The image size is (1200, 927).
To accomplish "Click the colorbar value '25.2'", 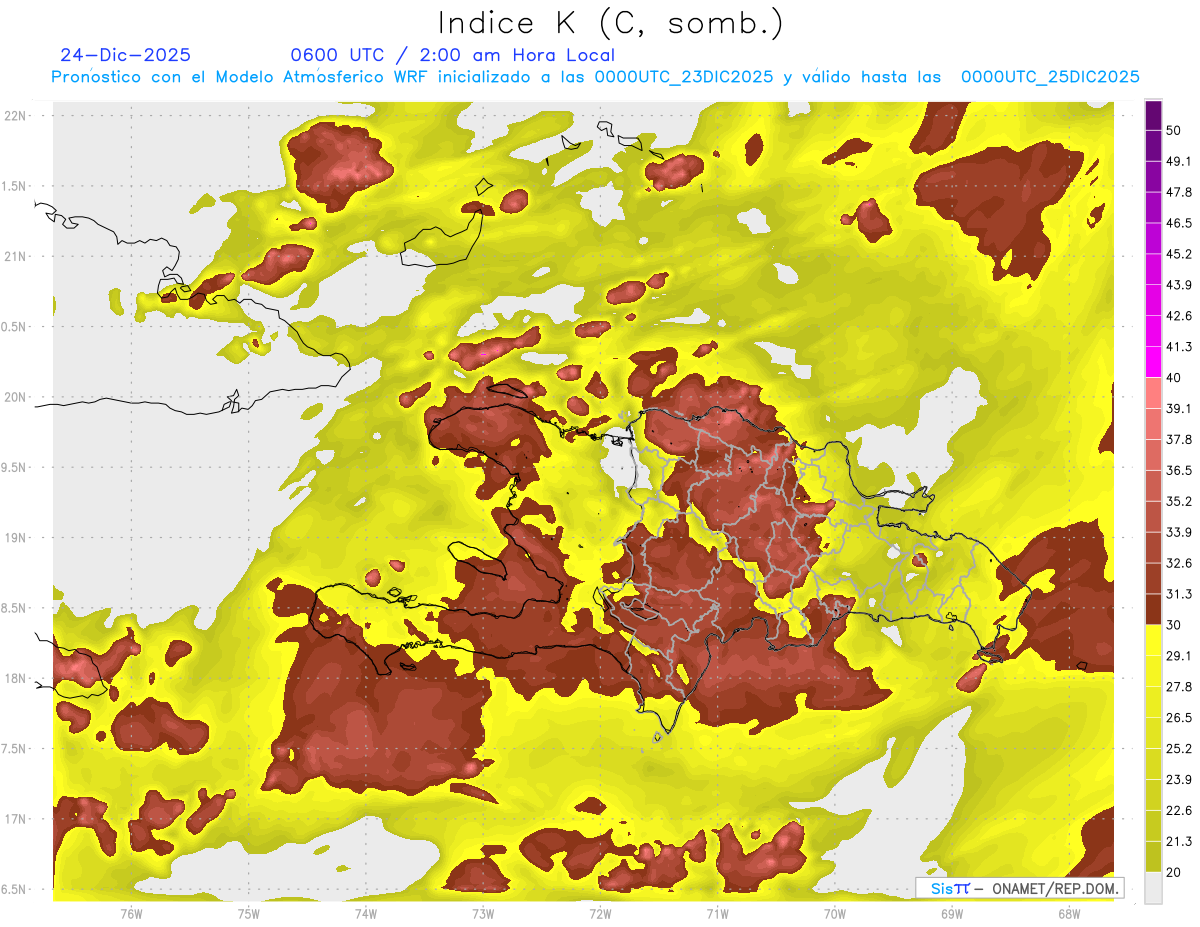I will tap(1179, 749).
